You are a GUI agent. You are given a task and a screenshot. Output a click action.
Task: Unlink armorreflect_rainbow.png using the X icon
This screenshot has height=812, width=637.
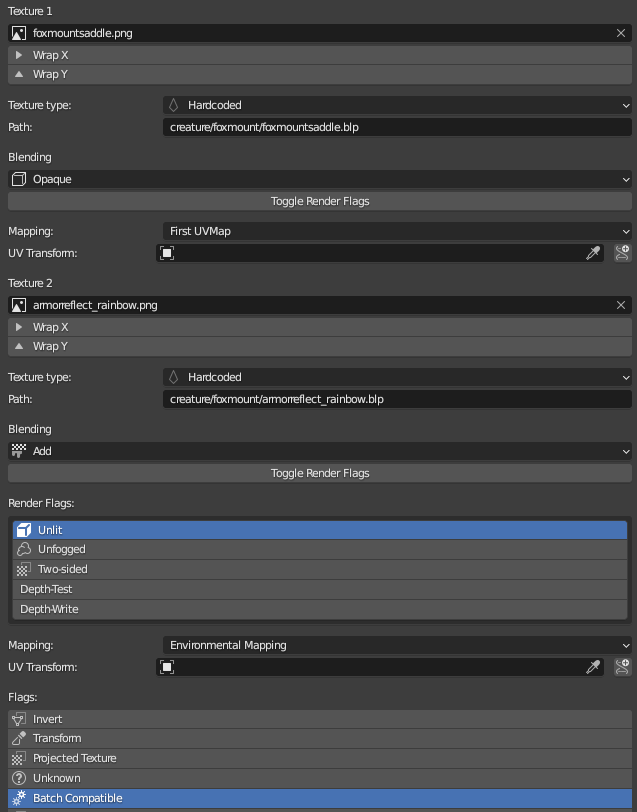(621, 305)
